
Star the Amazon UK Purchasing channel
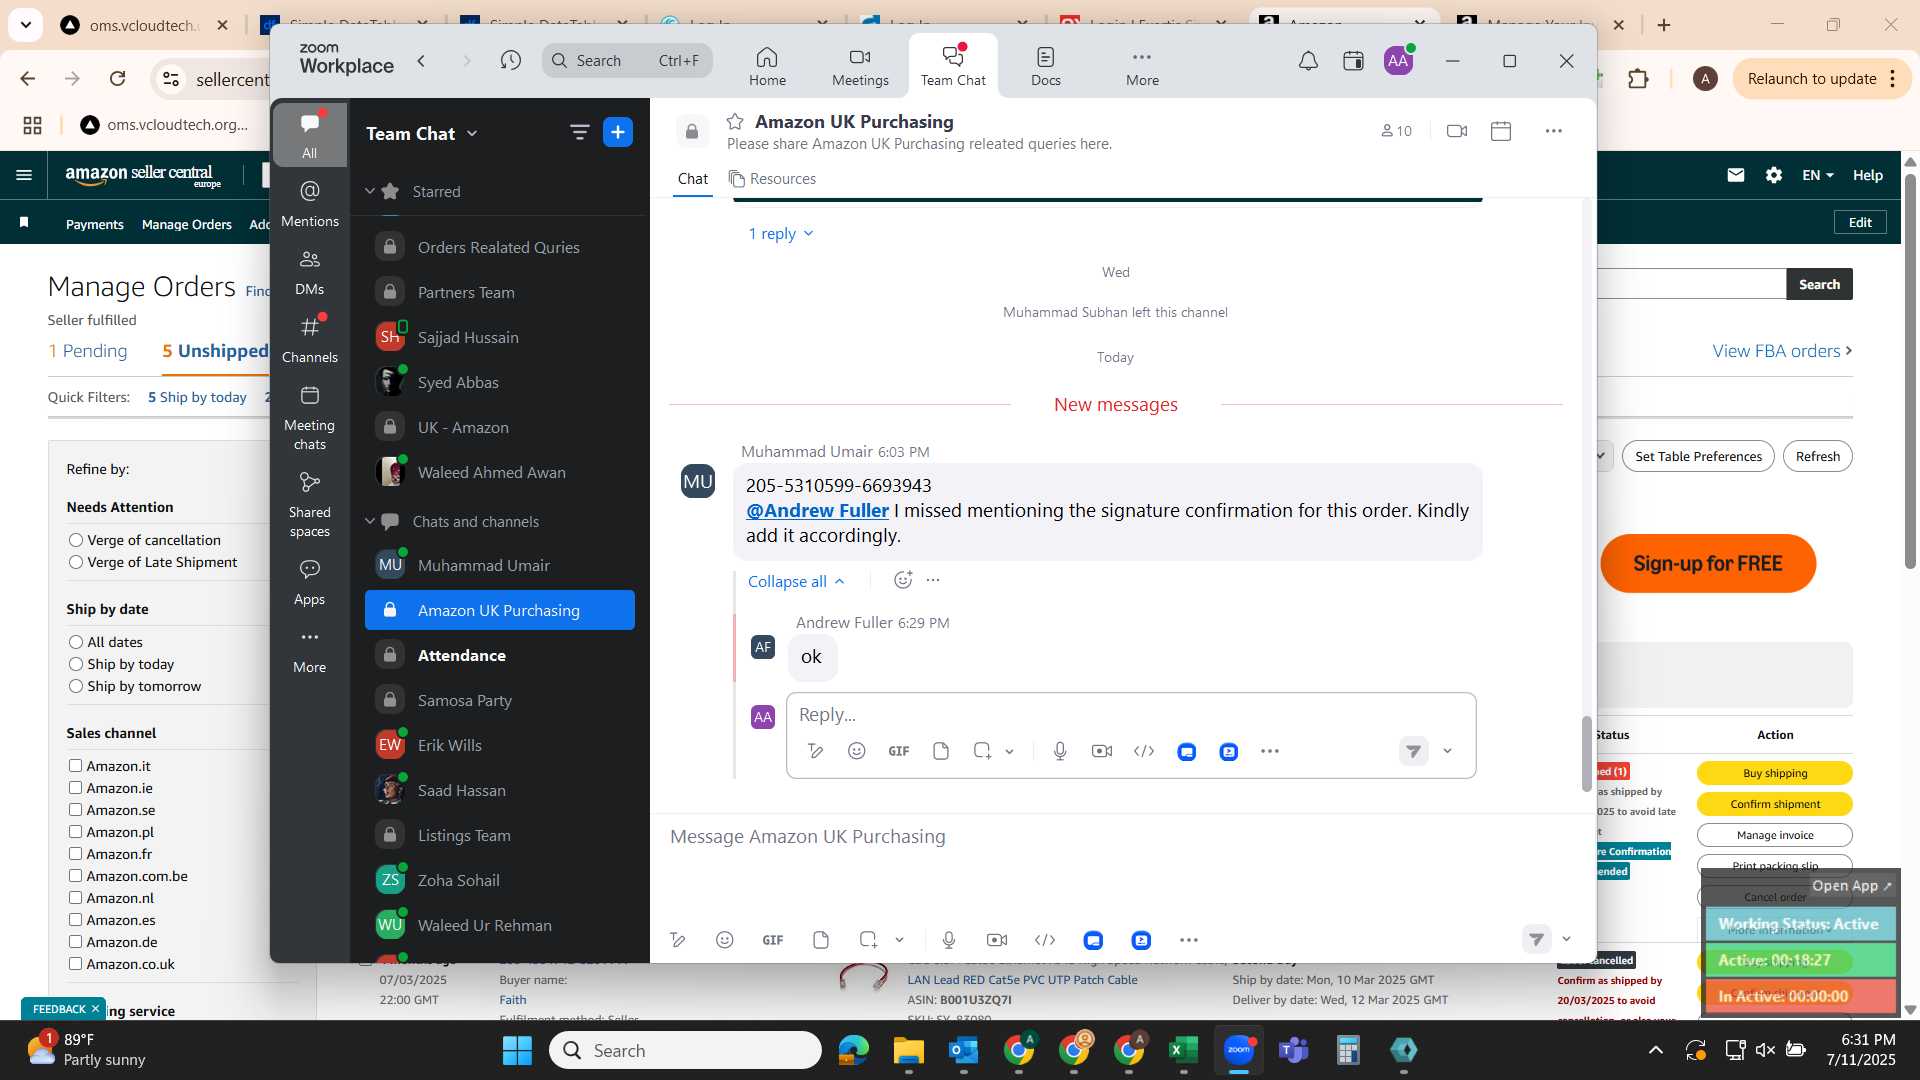[735, 121]
